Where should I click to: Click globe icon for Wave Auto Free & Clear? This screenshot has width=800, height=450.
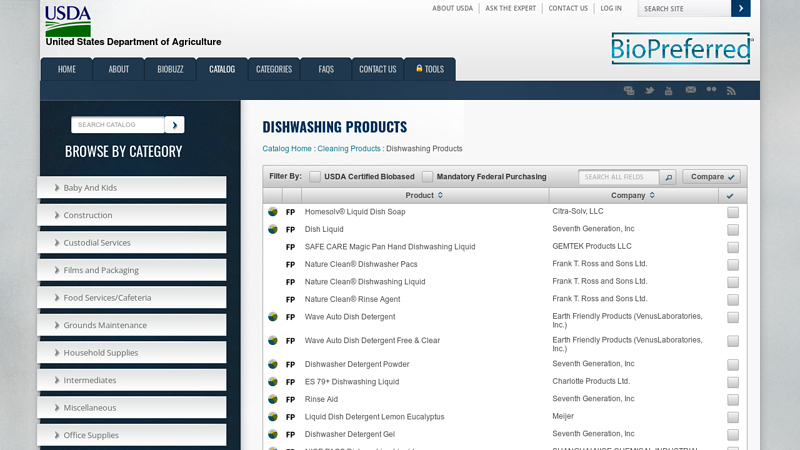[x=273, y=340]
